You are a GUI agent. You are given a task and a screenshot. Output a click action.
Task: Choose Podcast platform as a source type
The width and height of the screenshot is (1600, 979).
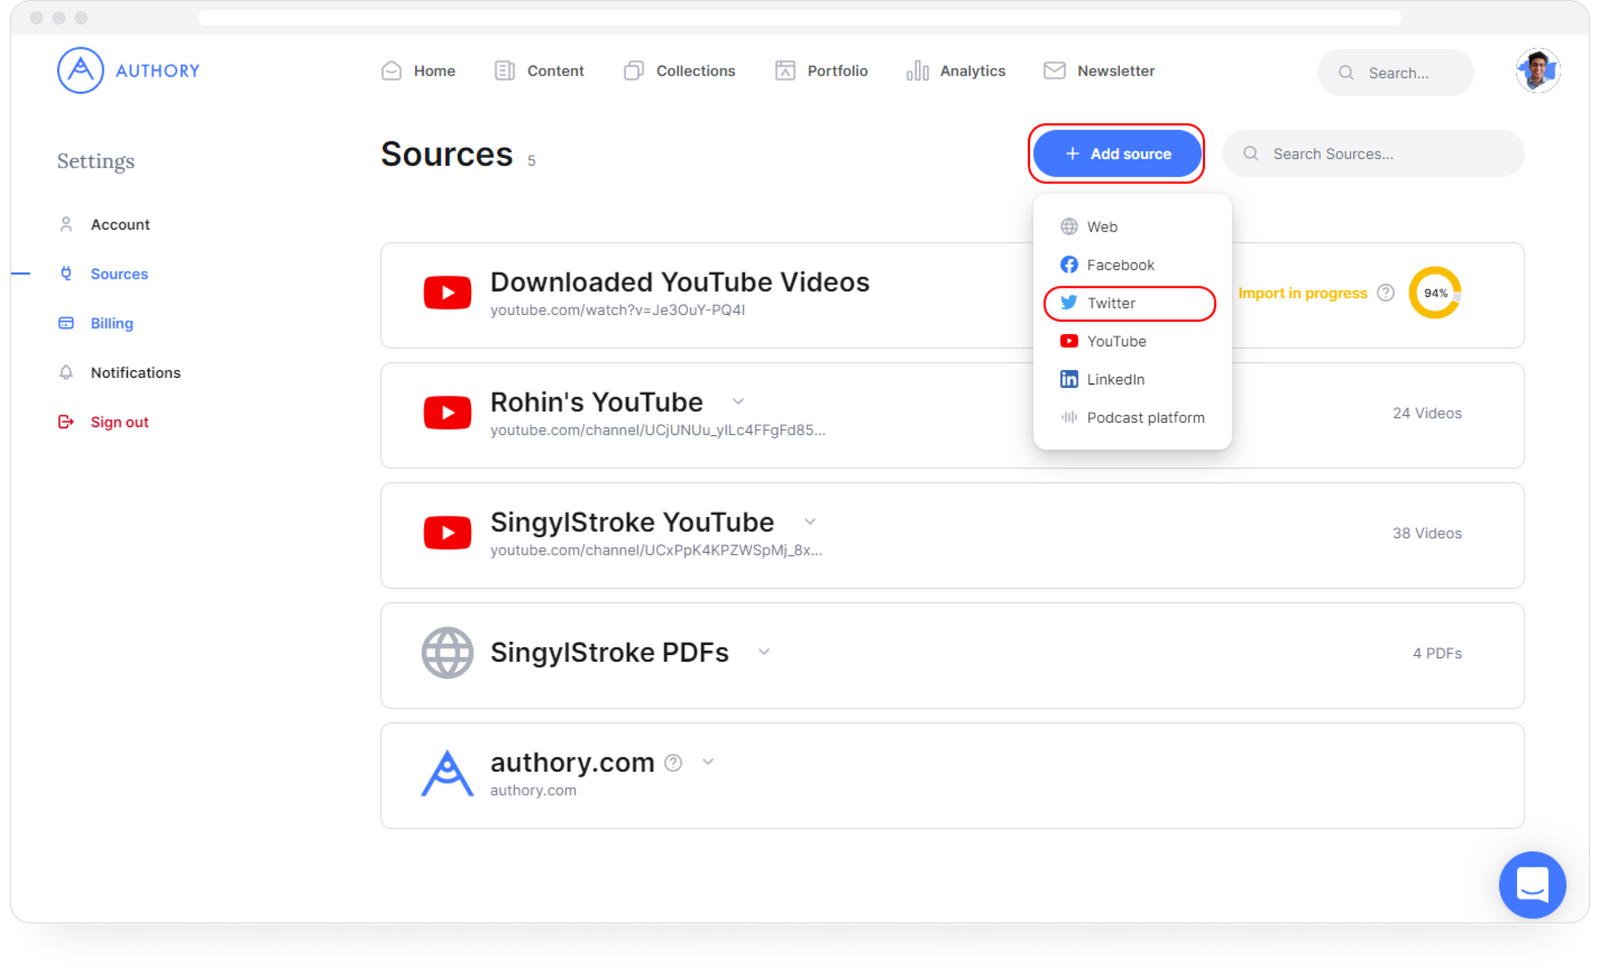pyautogui.click(x=1146, y=417)
